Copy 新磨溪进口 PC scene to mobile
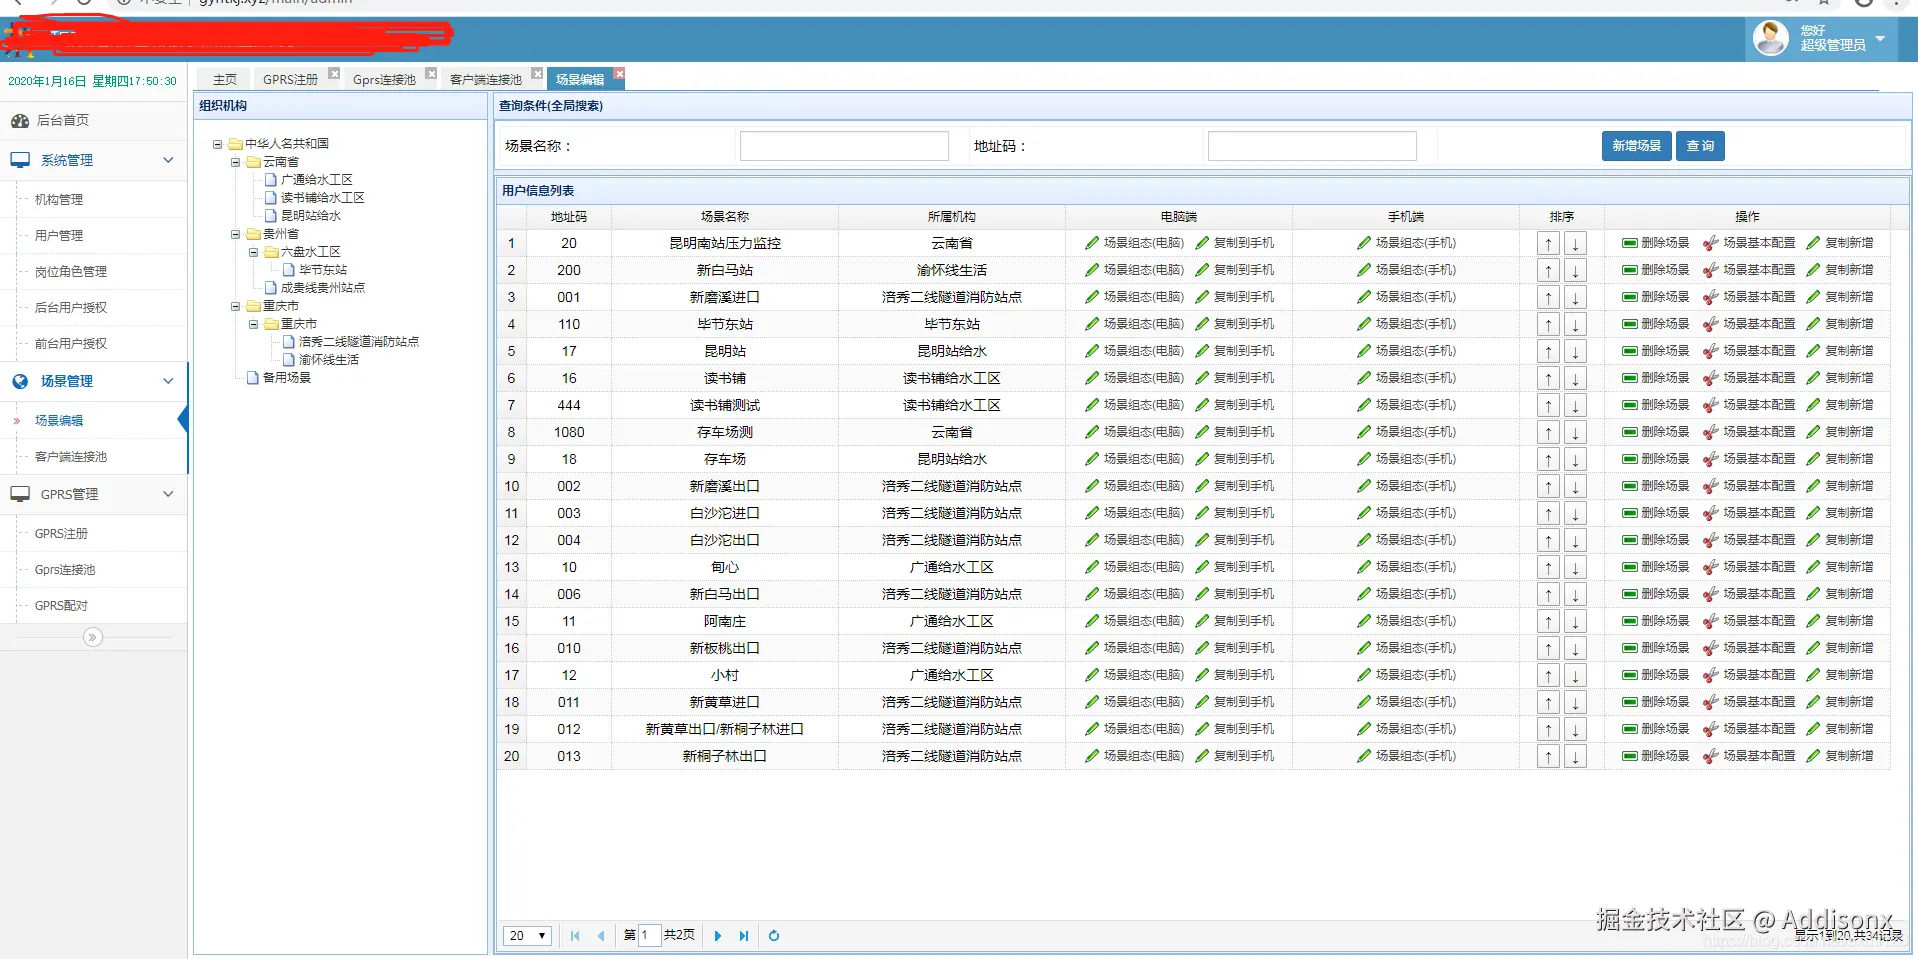 [1235, 297]
